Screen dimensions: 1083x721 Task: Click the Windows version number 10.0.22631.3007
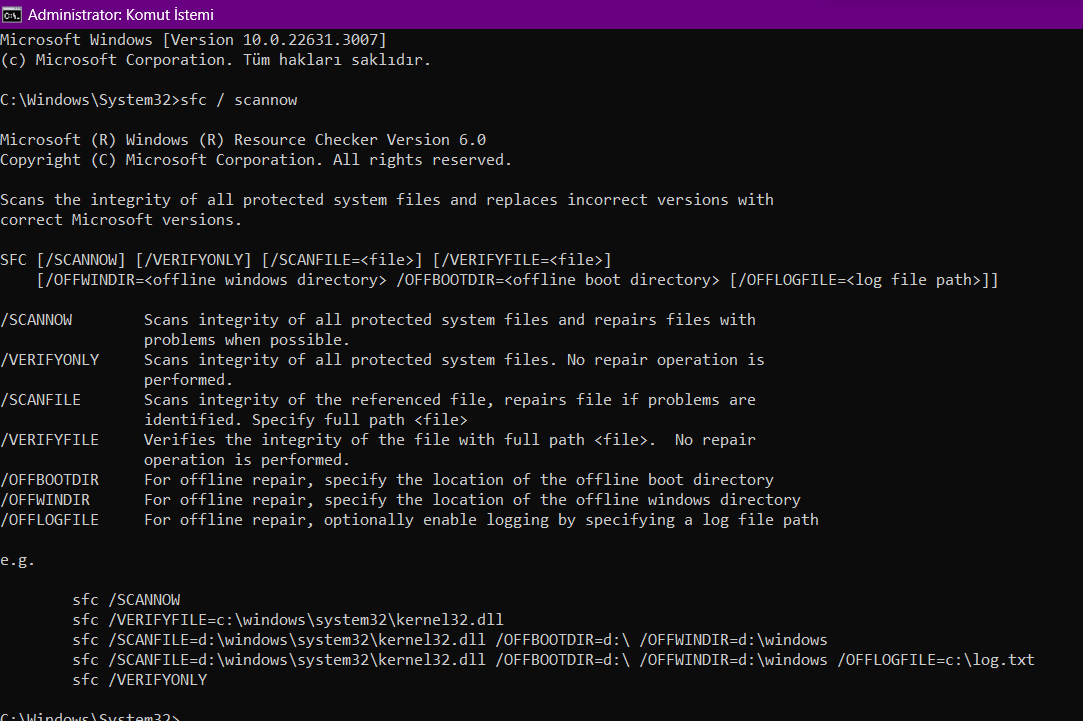pyautogui.click(x=314, y=40)
